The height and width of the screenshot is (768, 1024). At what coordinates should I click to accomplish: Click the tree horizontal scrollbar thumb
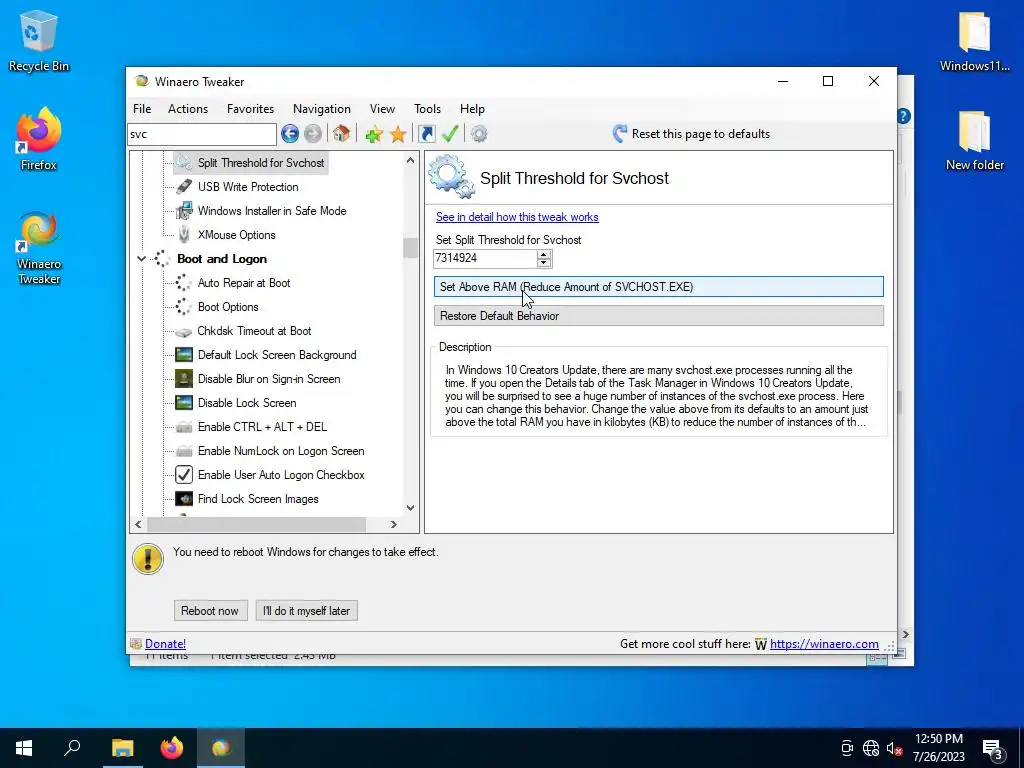click(256, 524)
